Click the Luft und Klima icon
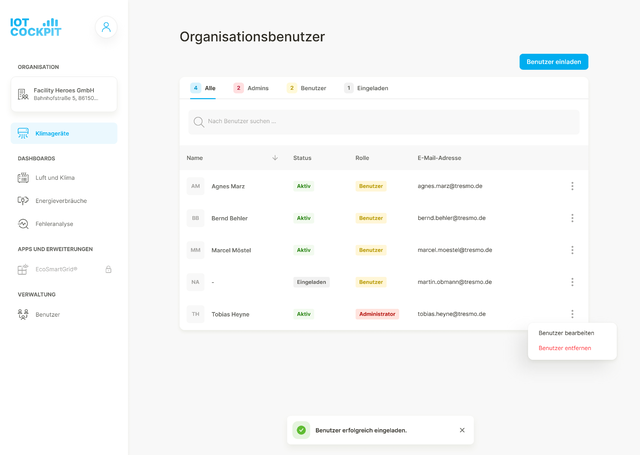This screenshot has width=640, height=455. pyautogui.click(x=23, y=178)
